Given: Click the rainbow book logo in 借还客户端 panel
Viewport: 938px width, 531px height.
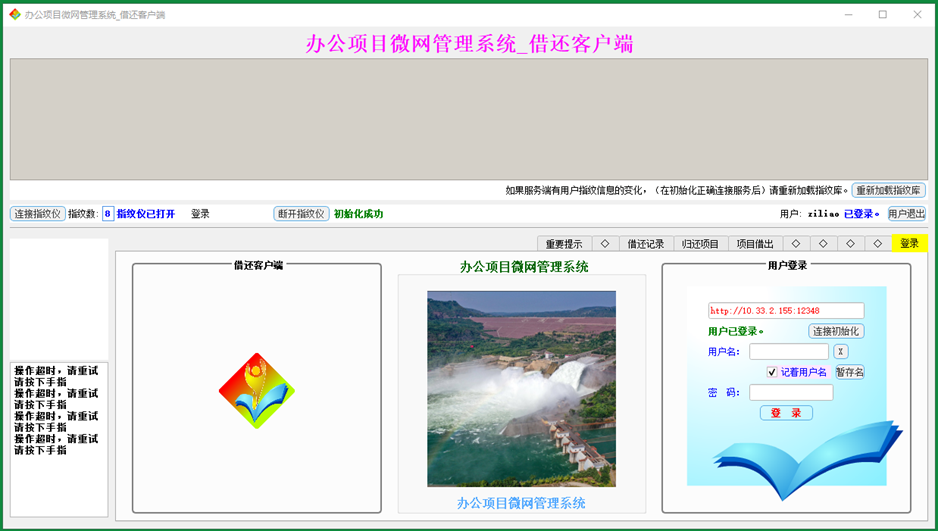Looking at the screenshot, I should 257,391.
